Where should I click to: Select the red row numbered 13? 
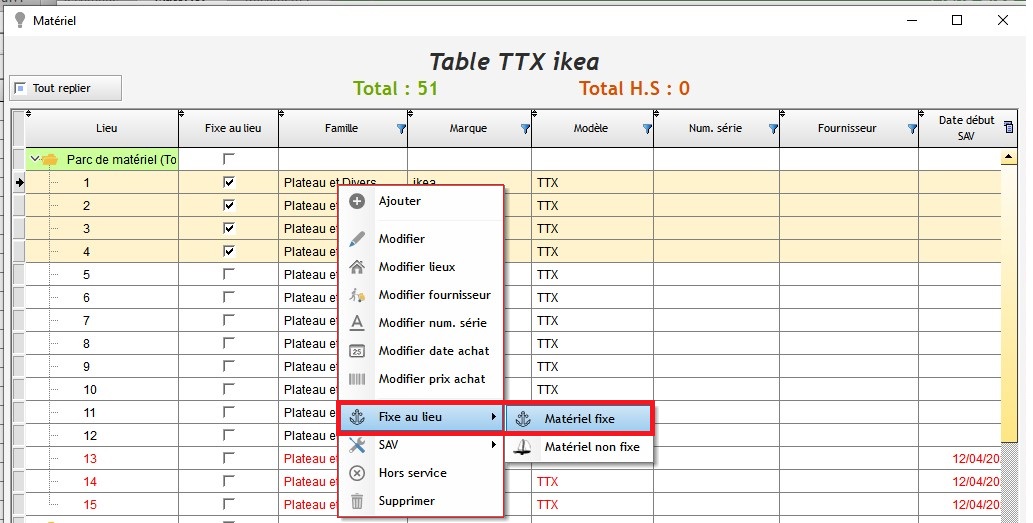(x=90, y=458)
